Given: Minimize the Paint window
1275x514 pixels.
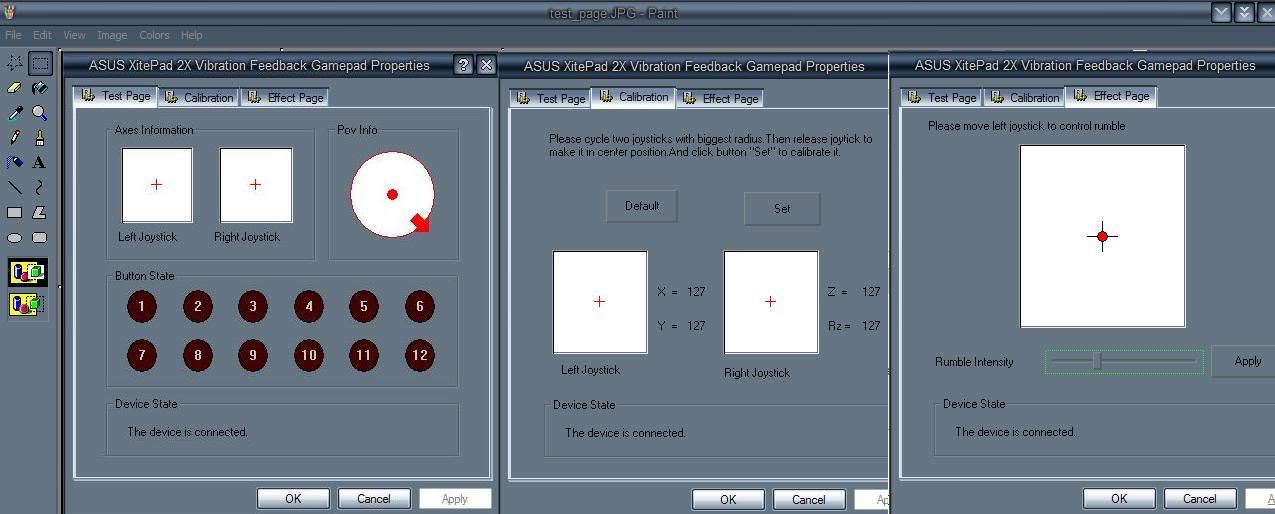Looking at the screenshot, I should click(1221, 12).
